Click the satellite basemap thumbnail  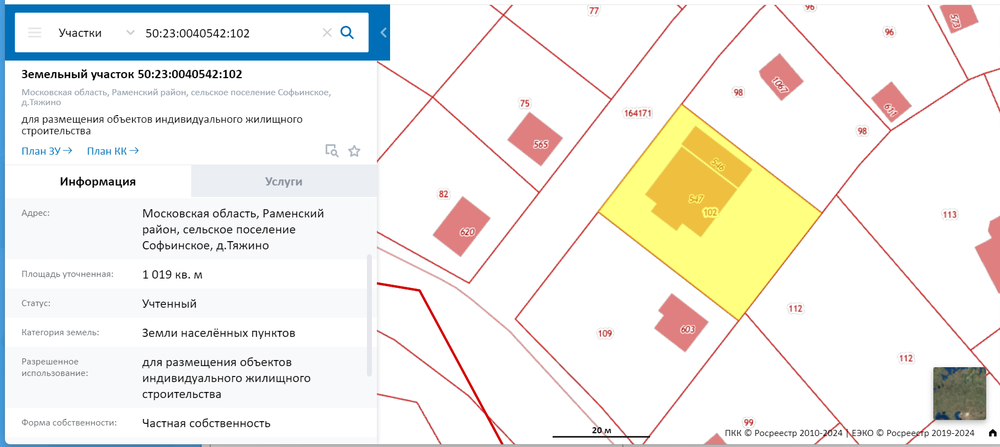coord(959,393)
